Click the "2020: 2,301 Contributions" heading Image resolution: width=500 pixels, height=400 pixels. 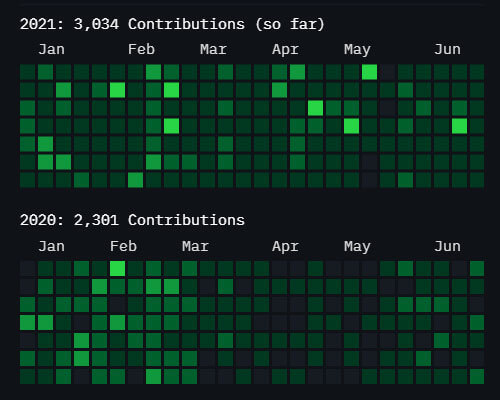tap(132, 220)
